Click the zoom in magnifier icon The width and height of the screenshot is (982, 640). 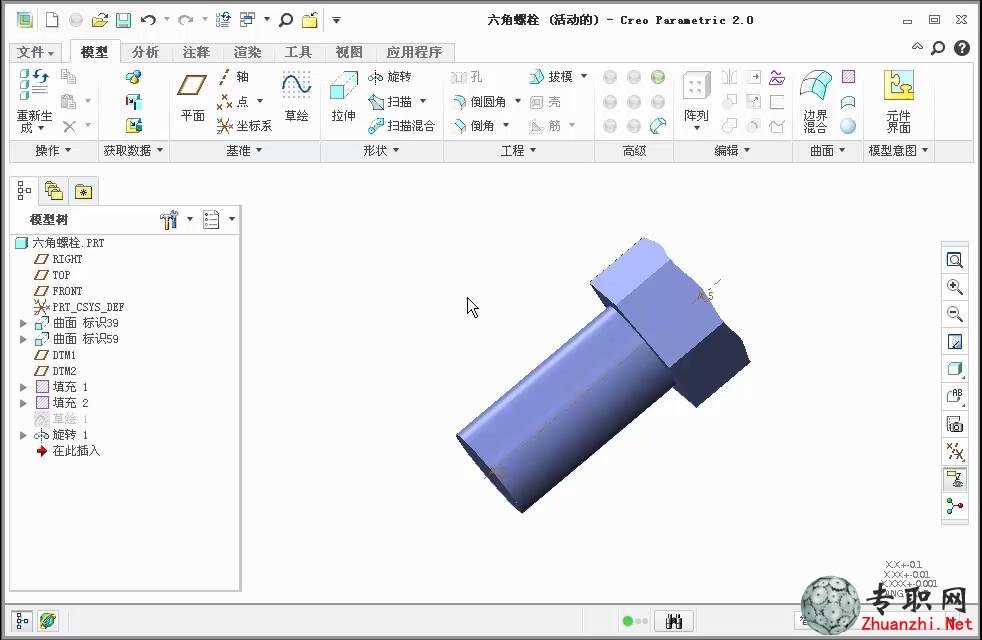click(954, 287)
